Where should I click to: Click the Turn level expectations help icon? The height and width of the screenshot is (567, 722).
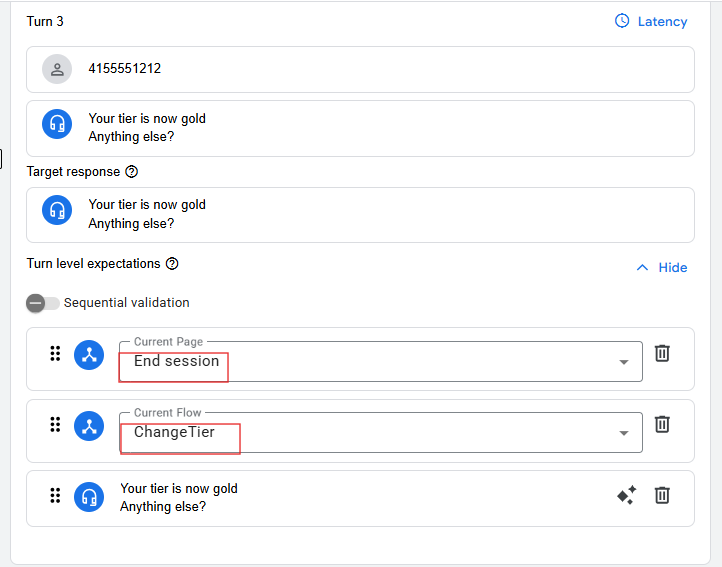(x=172, y=264)
